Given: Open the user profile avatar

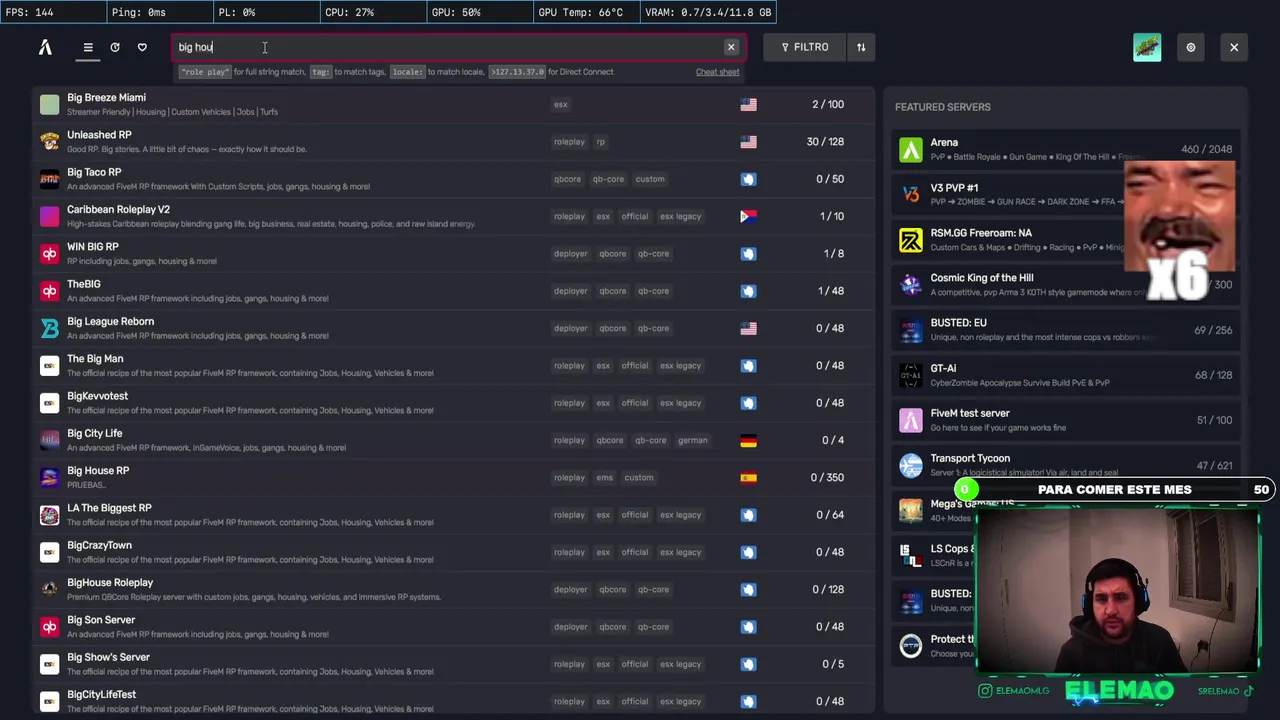Looking at the screenshot, I should coord(1147,47).
